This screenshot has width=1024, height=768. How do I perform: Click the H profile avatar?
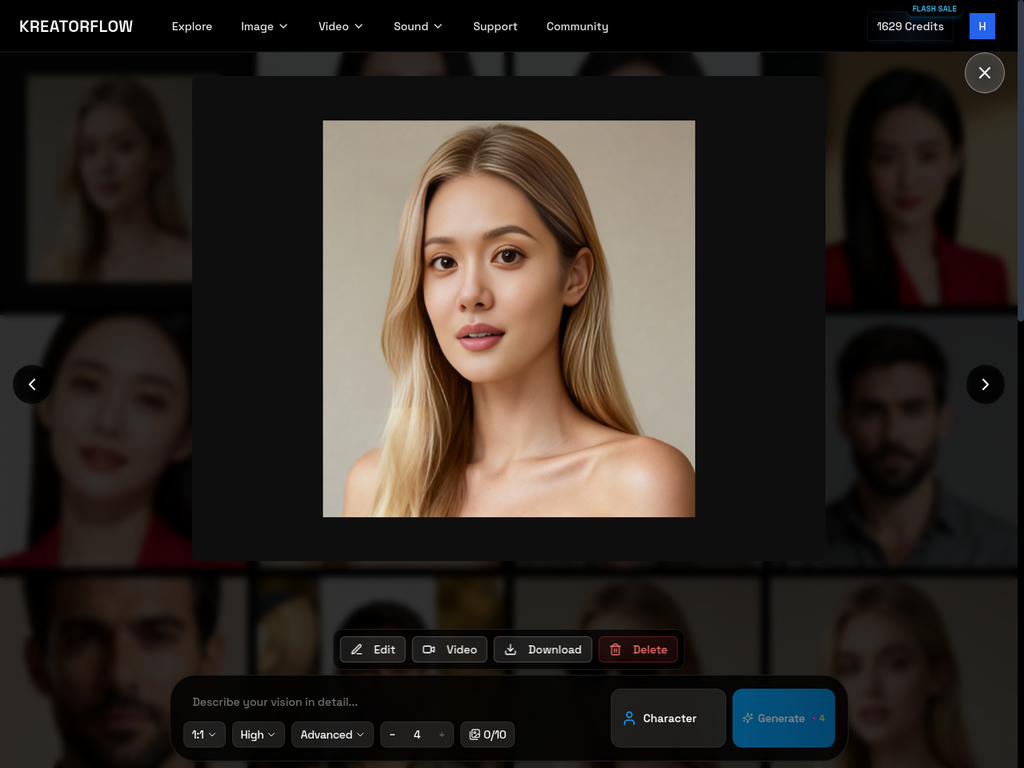coord(981,26)
